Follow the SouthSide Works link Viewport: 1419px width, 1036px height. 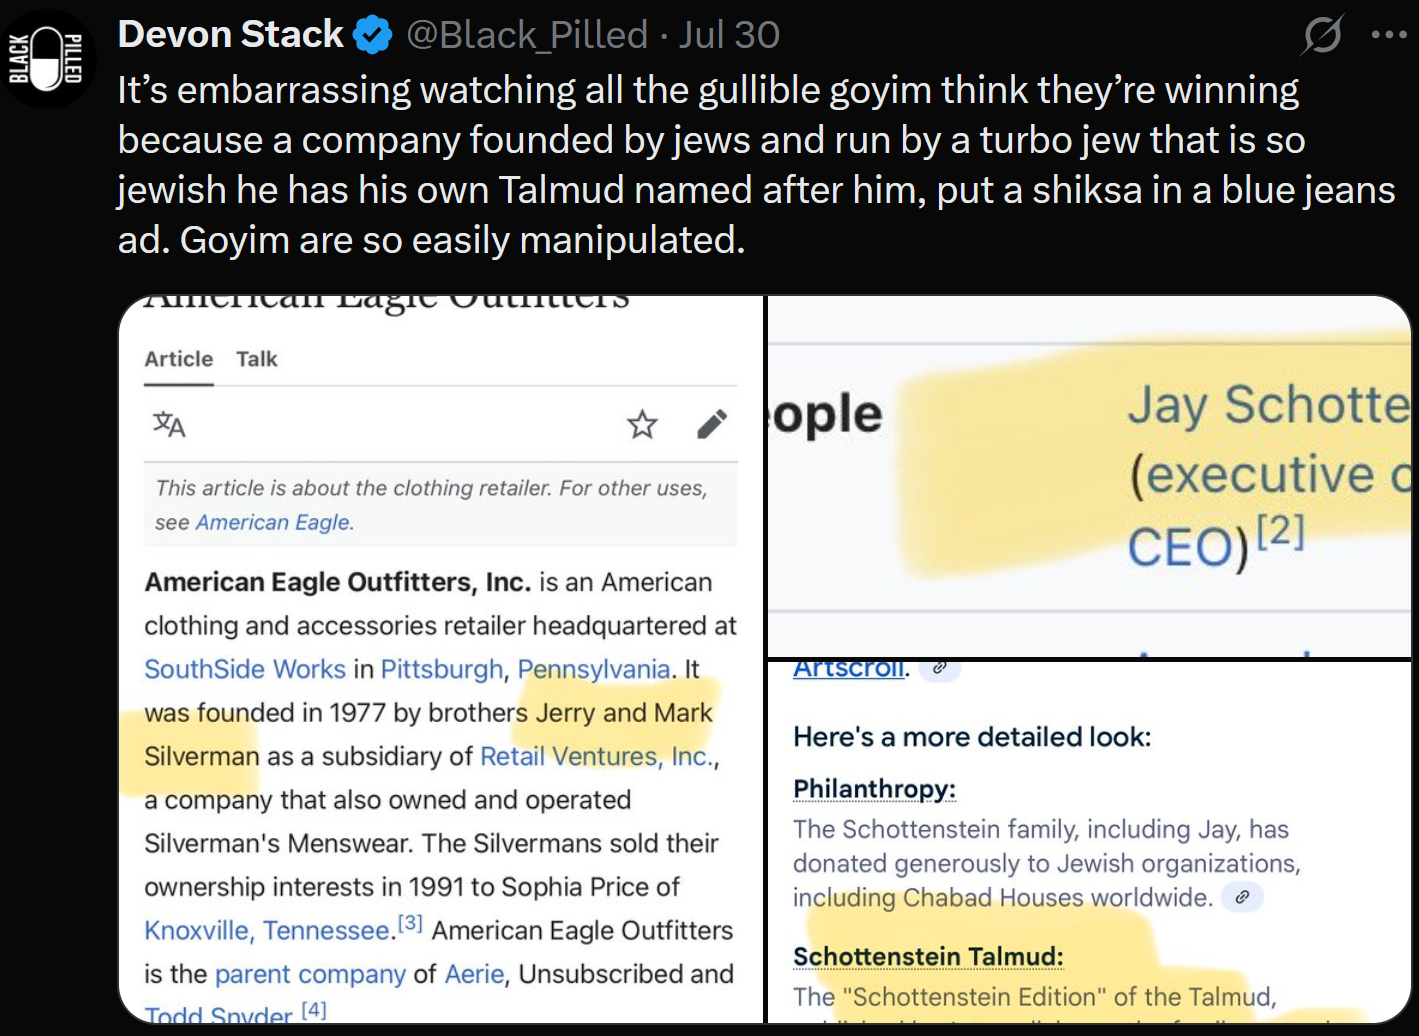245,669
